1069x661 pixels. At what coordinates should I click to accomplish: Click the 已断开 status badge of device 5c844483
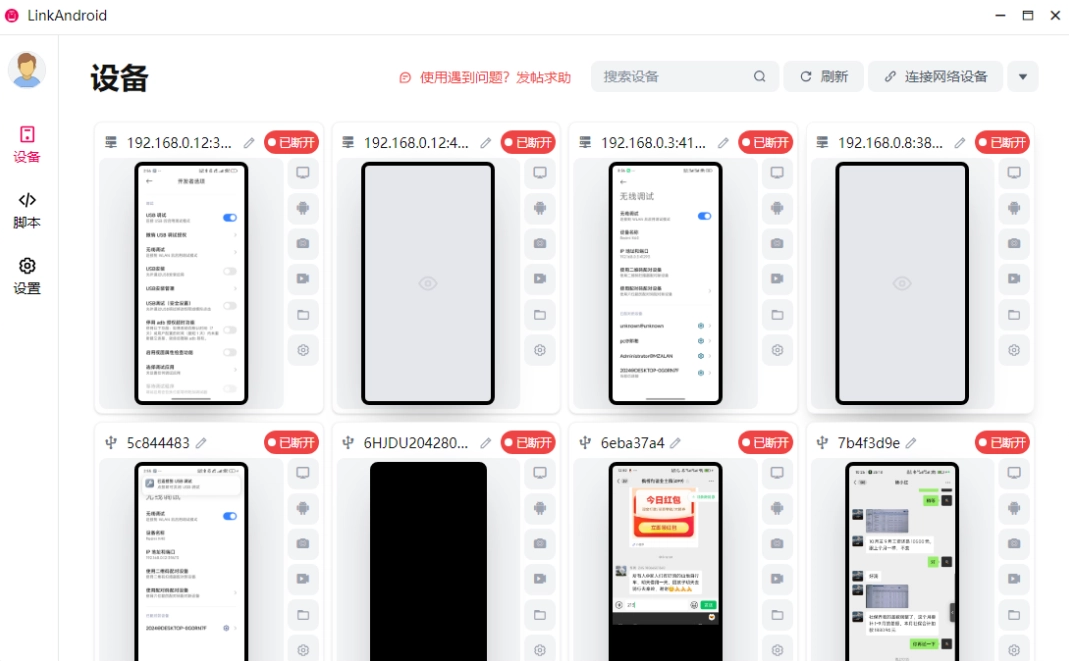[290, 442]
